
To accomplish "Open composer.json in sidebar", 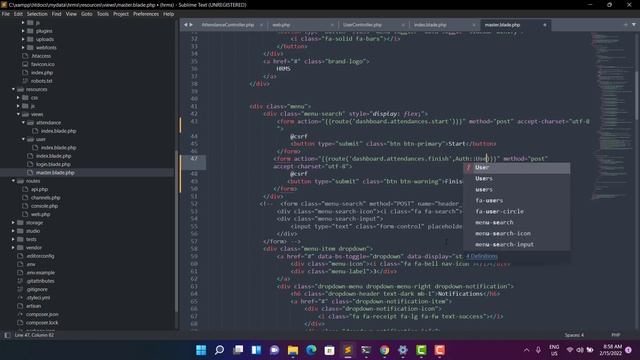I will coord(42,314).
